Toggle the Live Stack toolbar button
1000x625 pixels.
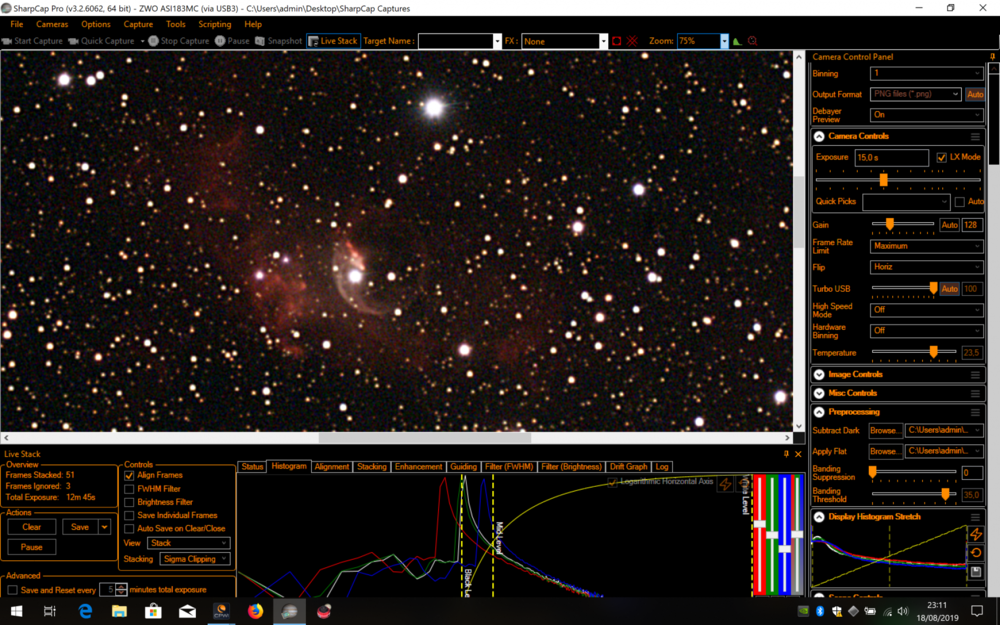click(x=333, y=41)
